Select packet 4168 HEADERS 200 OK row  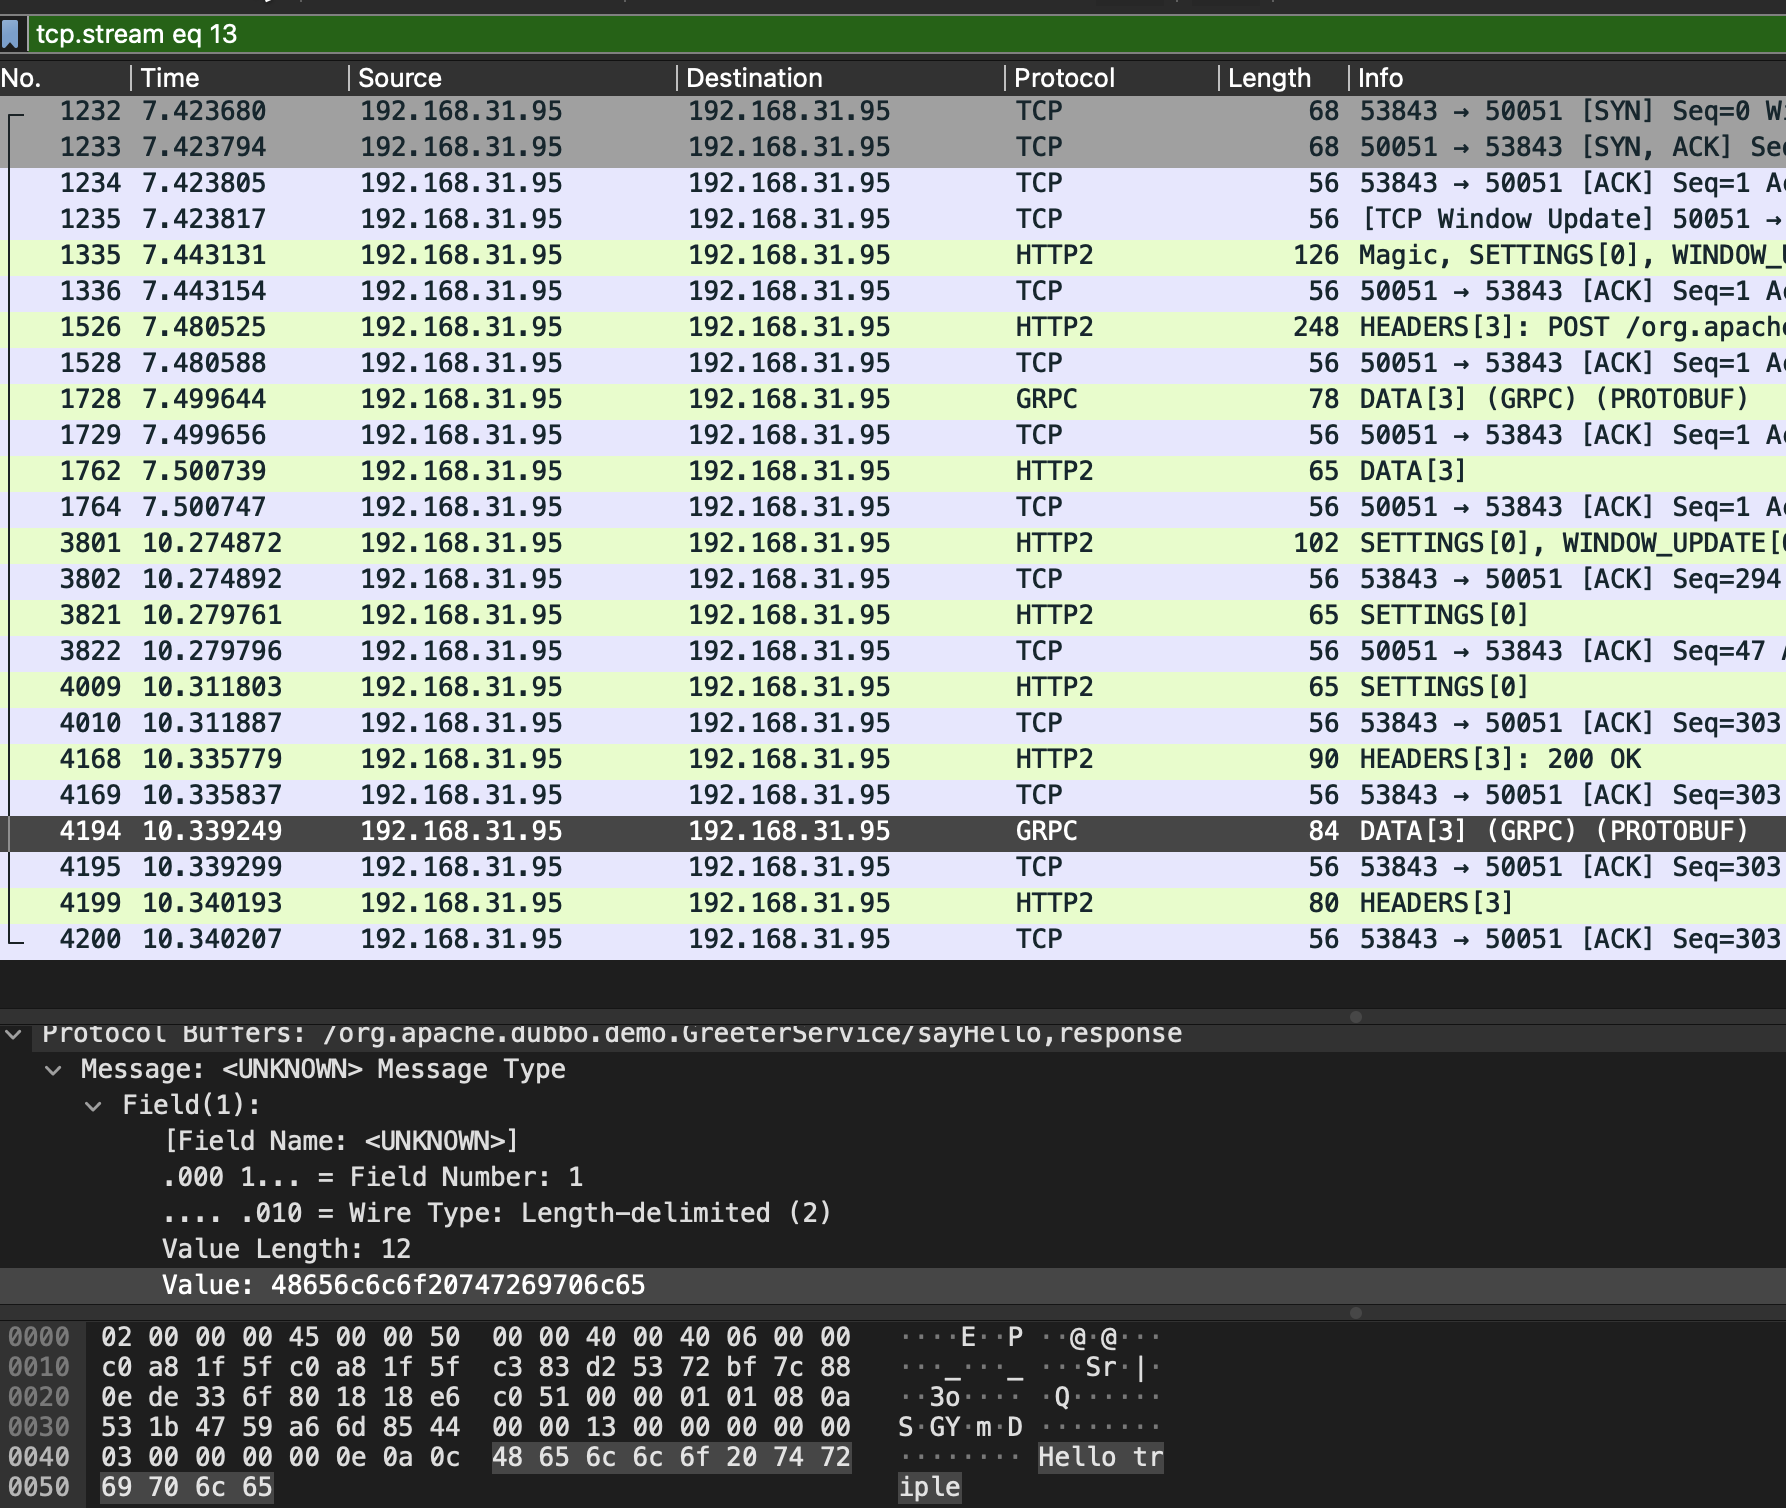893,759
